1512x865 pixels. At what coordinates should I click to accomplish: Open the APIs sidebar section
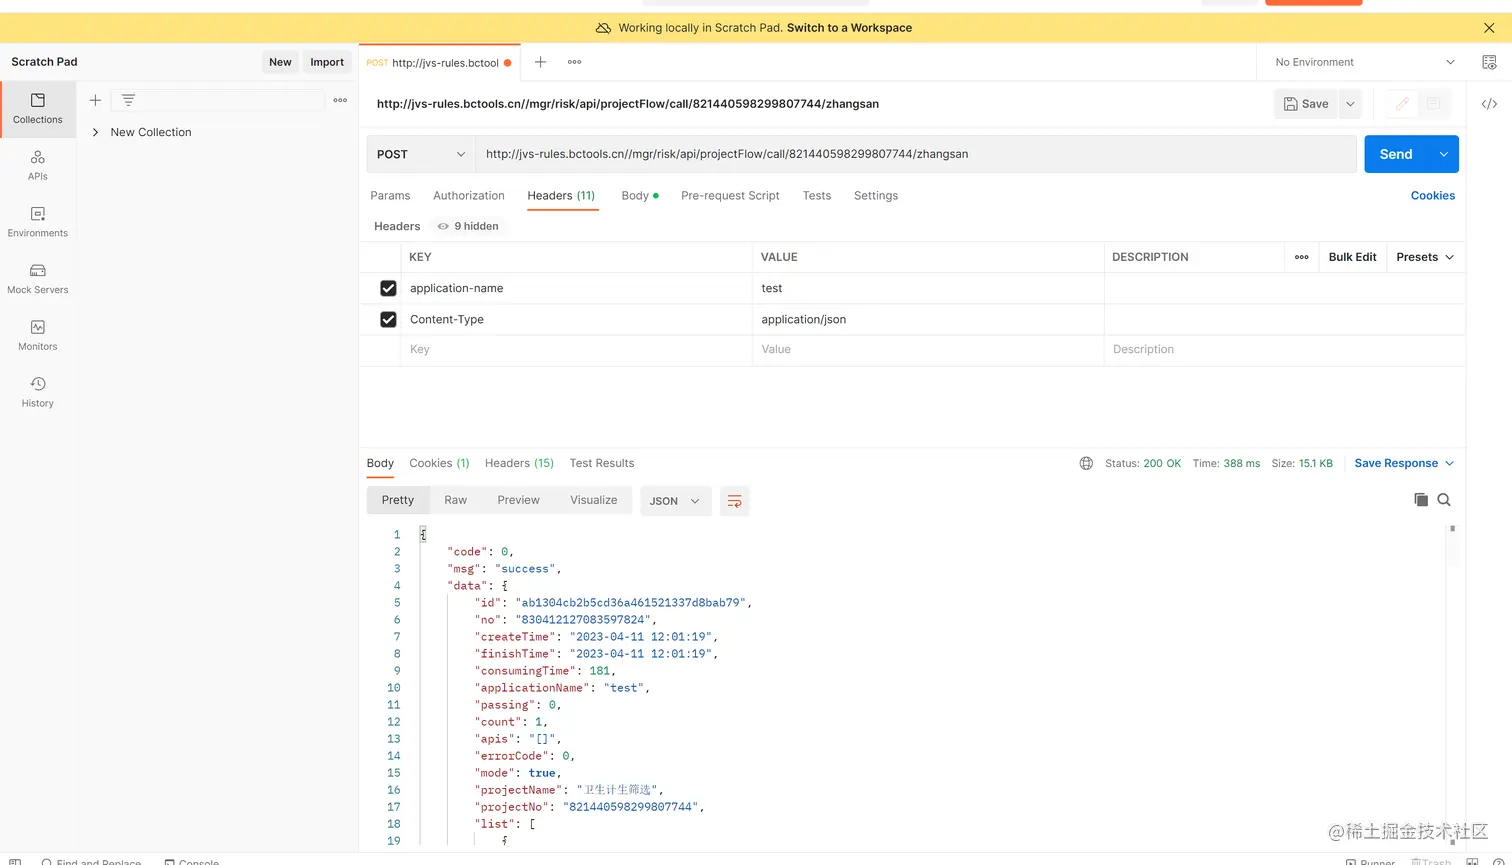click(38, 165)
